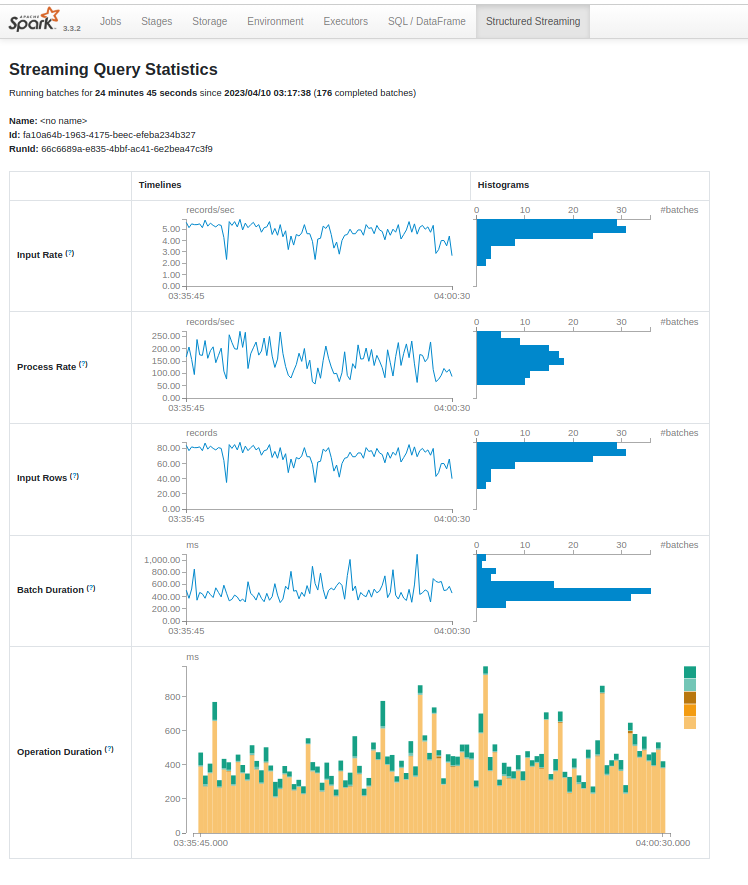Click the Timelines column header
Image resolution: width=748 pixels, height=885 pixels.
pos(160,185)
